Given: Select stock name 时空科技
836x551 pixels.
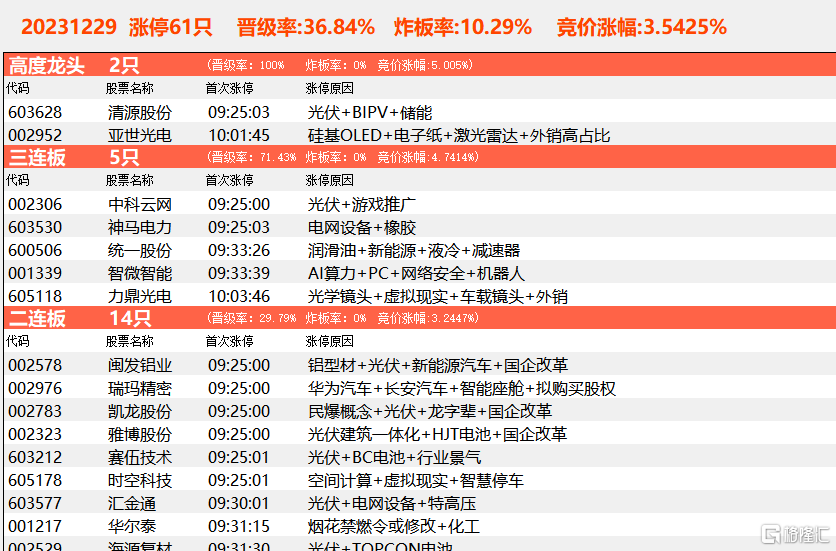Looking at the screenshot, I should tap(140, 480).
